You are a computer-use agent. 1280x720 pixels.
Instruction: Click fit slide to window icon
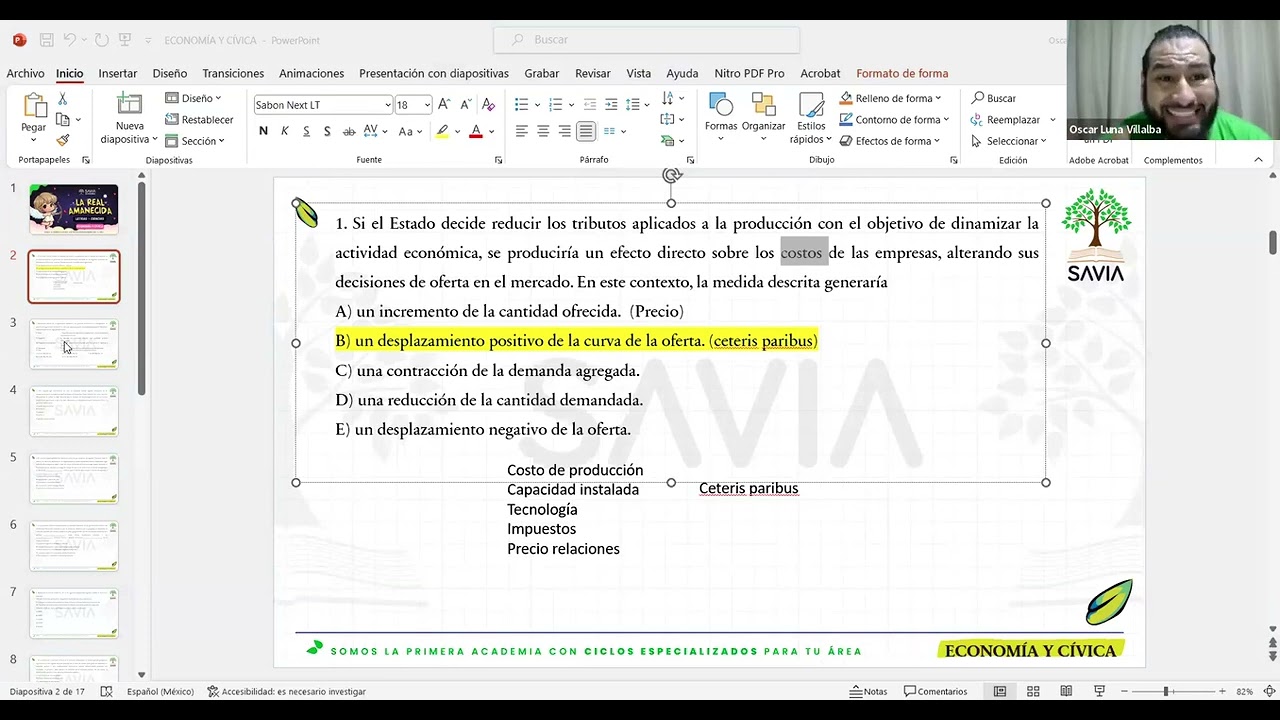[x=1269, y=691]
